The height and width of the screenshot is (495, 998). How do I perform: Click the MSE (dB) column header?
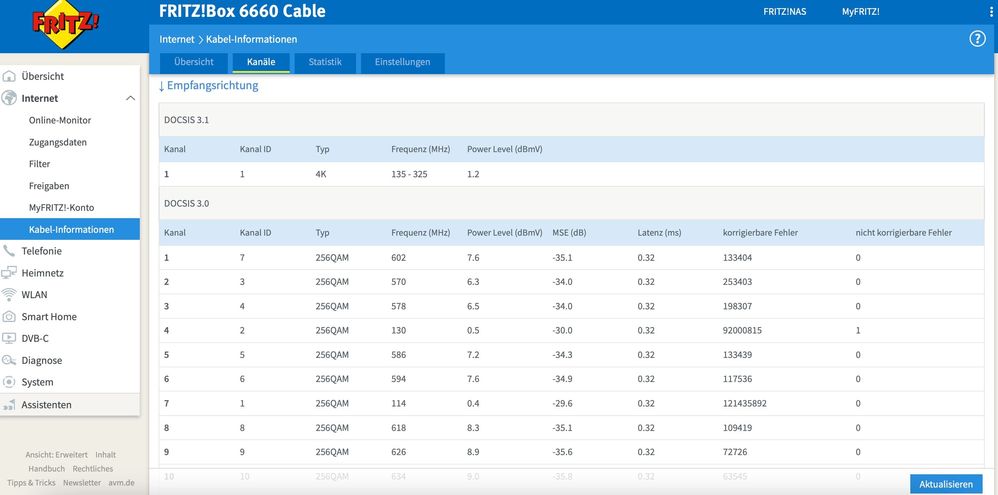(x=569, y=233)
